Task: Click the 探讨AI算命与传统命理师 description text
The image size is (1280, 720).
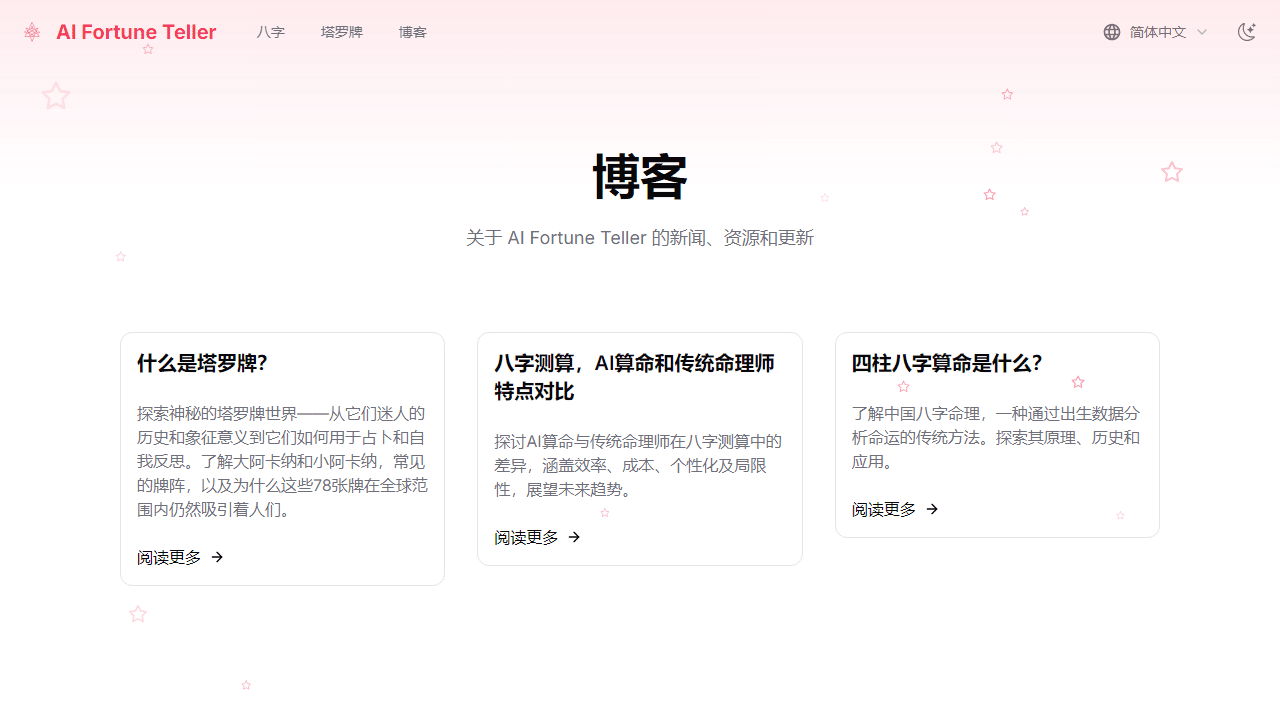Action: click(x=638, y=465)
